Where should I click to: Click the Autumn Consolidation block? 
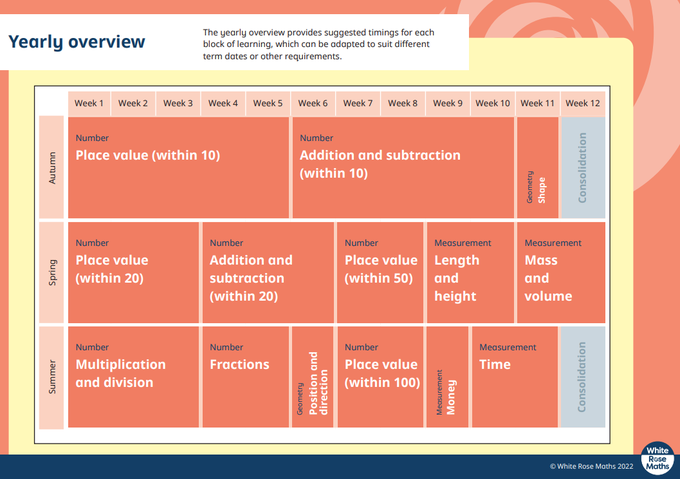[x=583, y=167]
